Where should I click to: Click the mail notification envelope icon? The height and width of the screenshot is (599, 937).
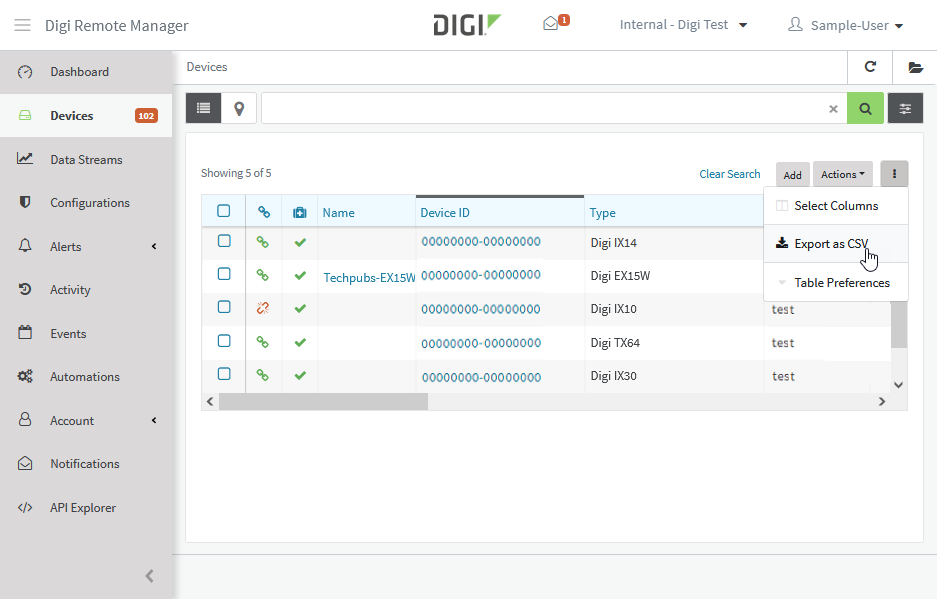(x=551, y=24)
